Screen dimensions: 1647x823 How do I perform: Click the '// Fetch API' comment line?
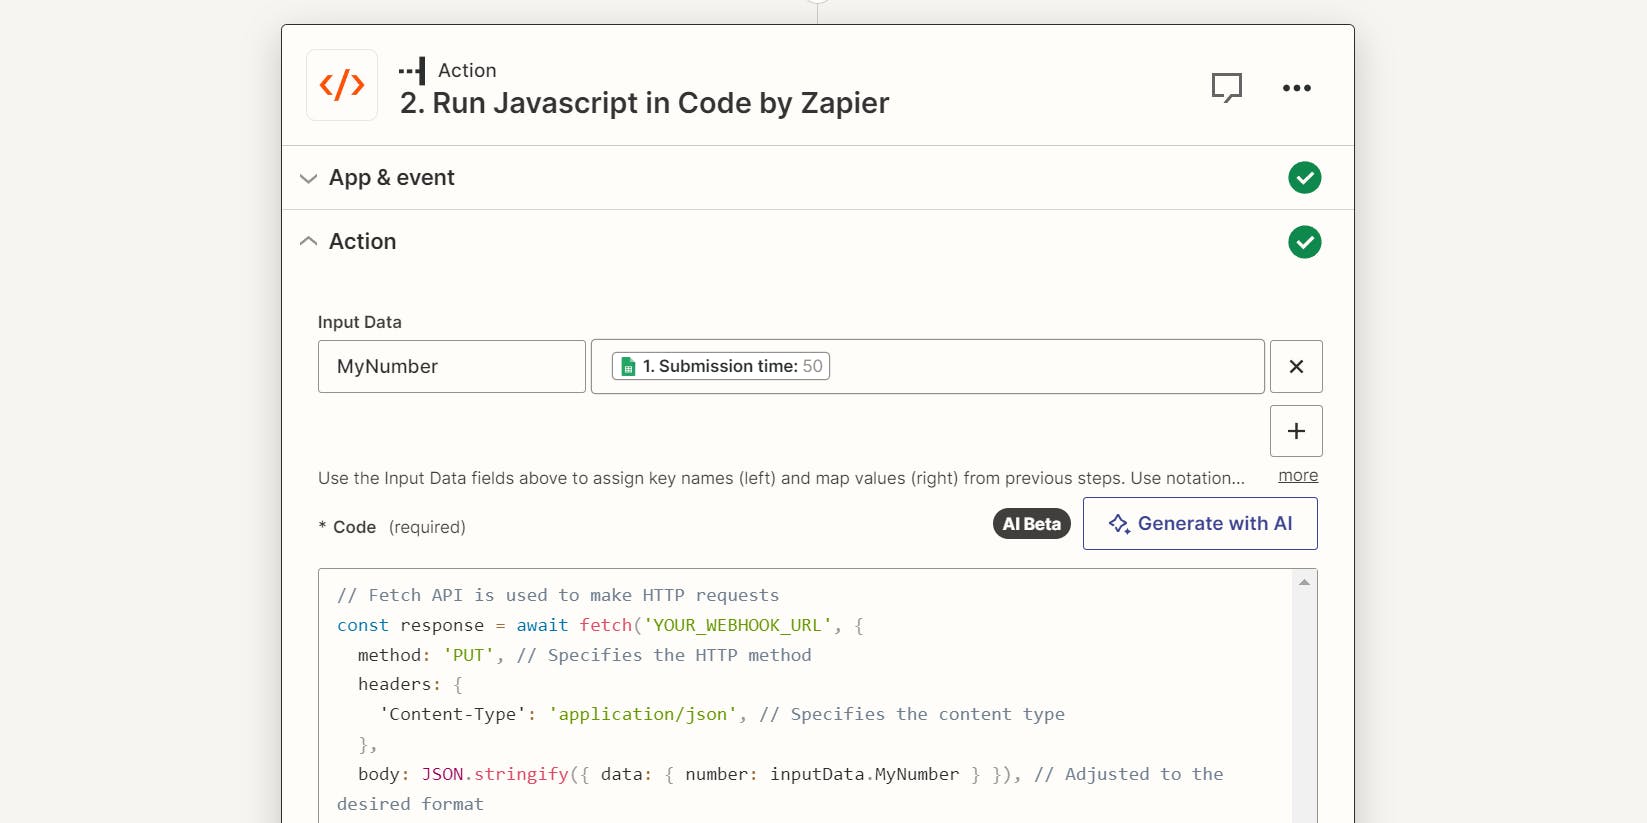click(558, 595)
